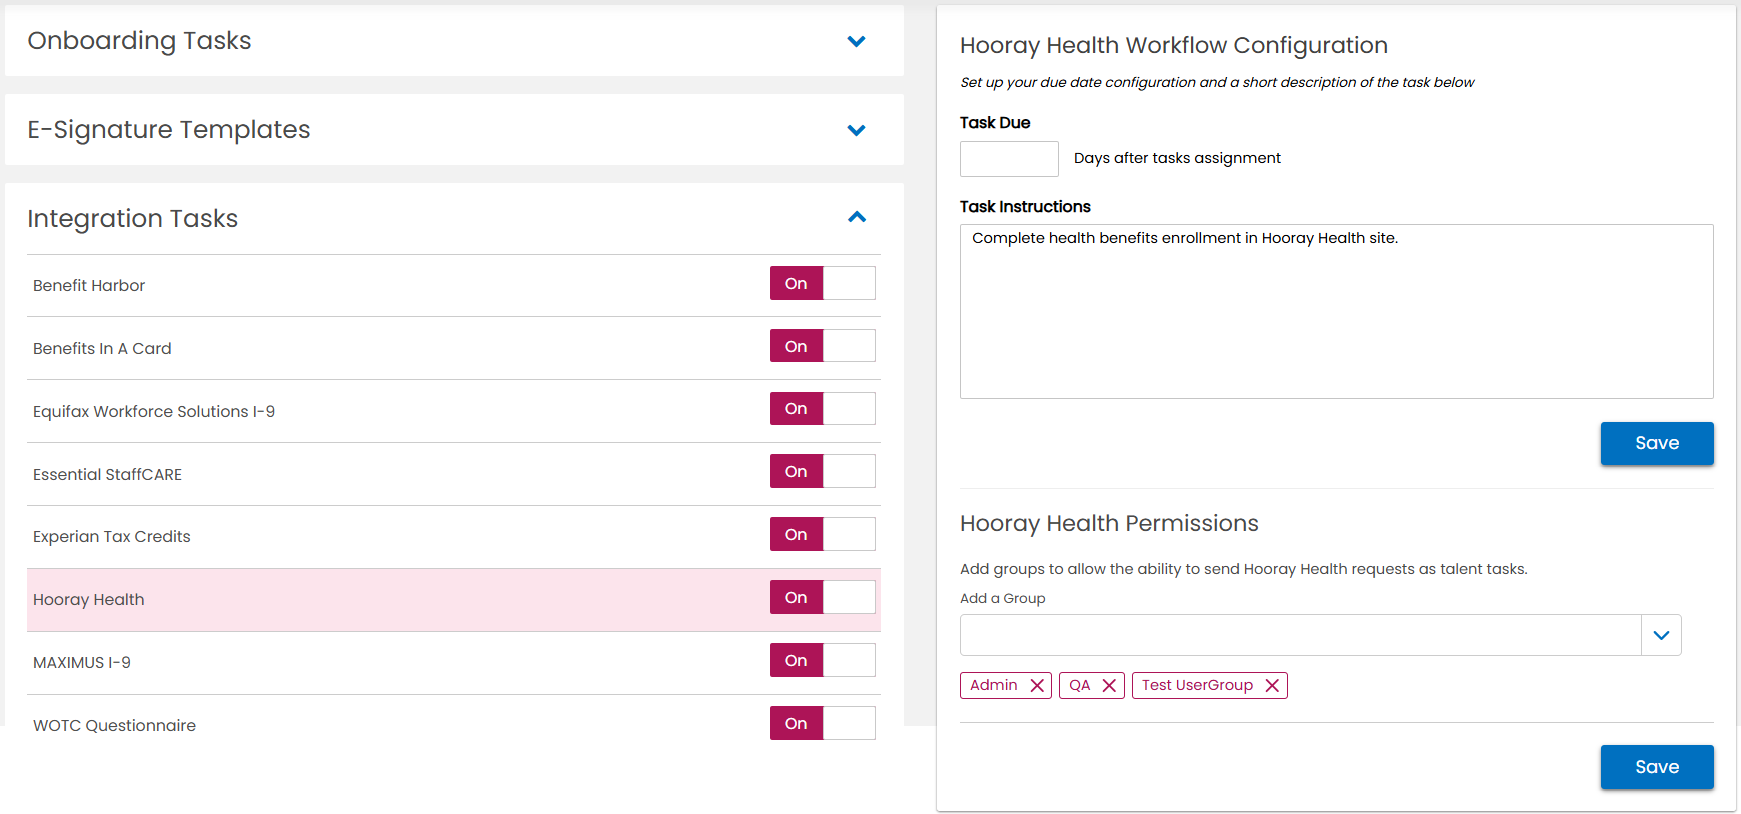The height and width of the screenshot is (814, 1741).
Task: Click inside the Task Instructions text area
Action: pyautogui.click(x=1336, y=311)
